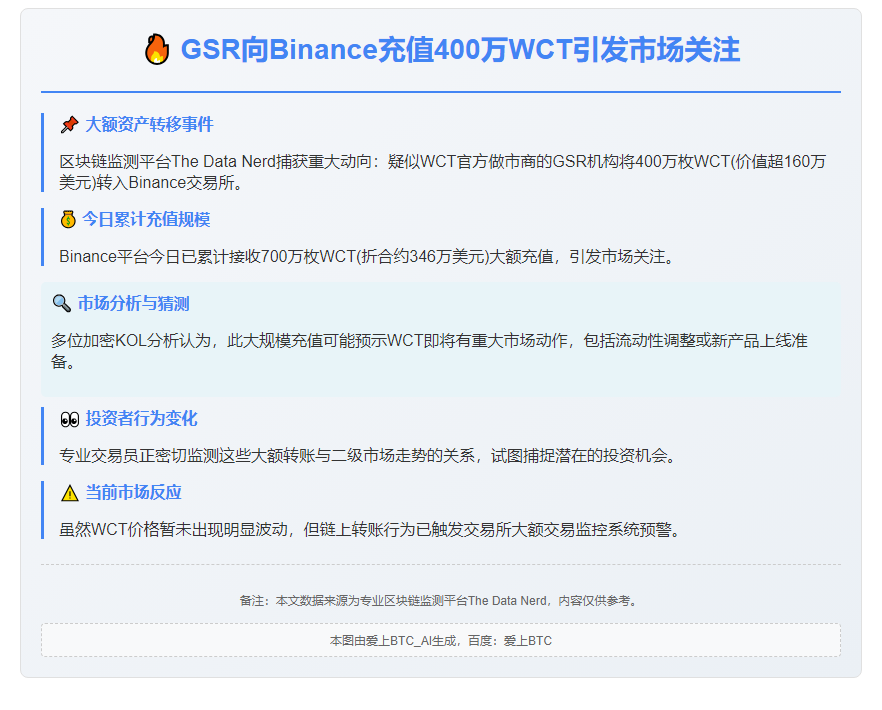This screenshot has height=710, width=882.
Task: Click sentence starting 虽然WCT价格暂未出现明显波动
Action: click(x=370, y=530)
